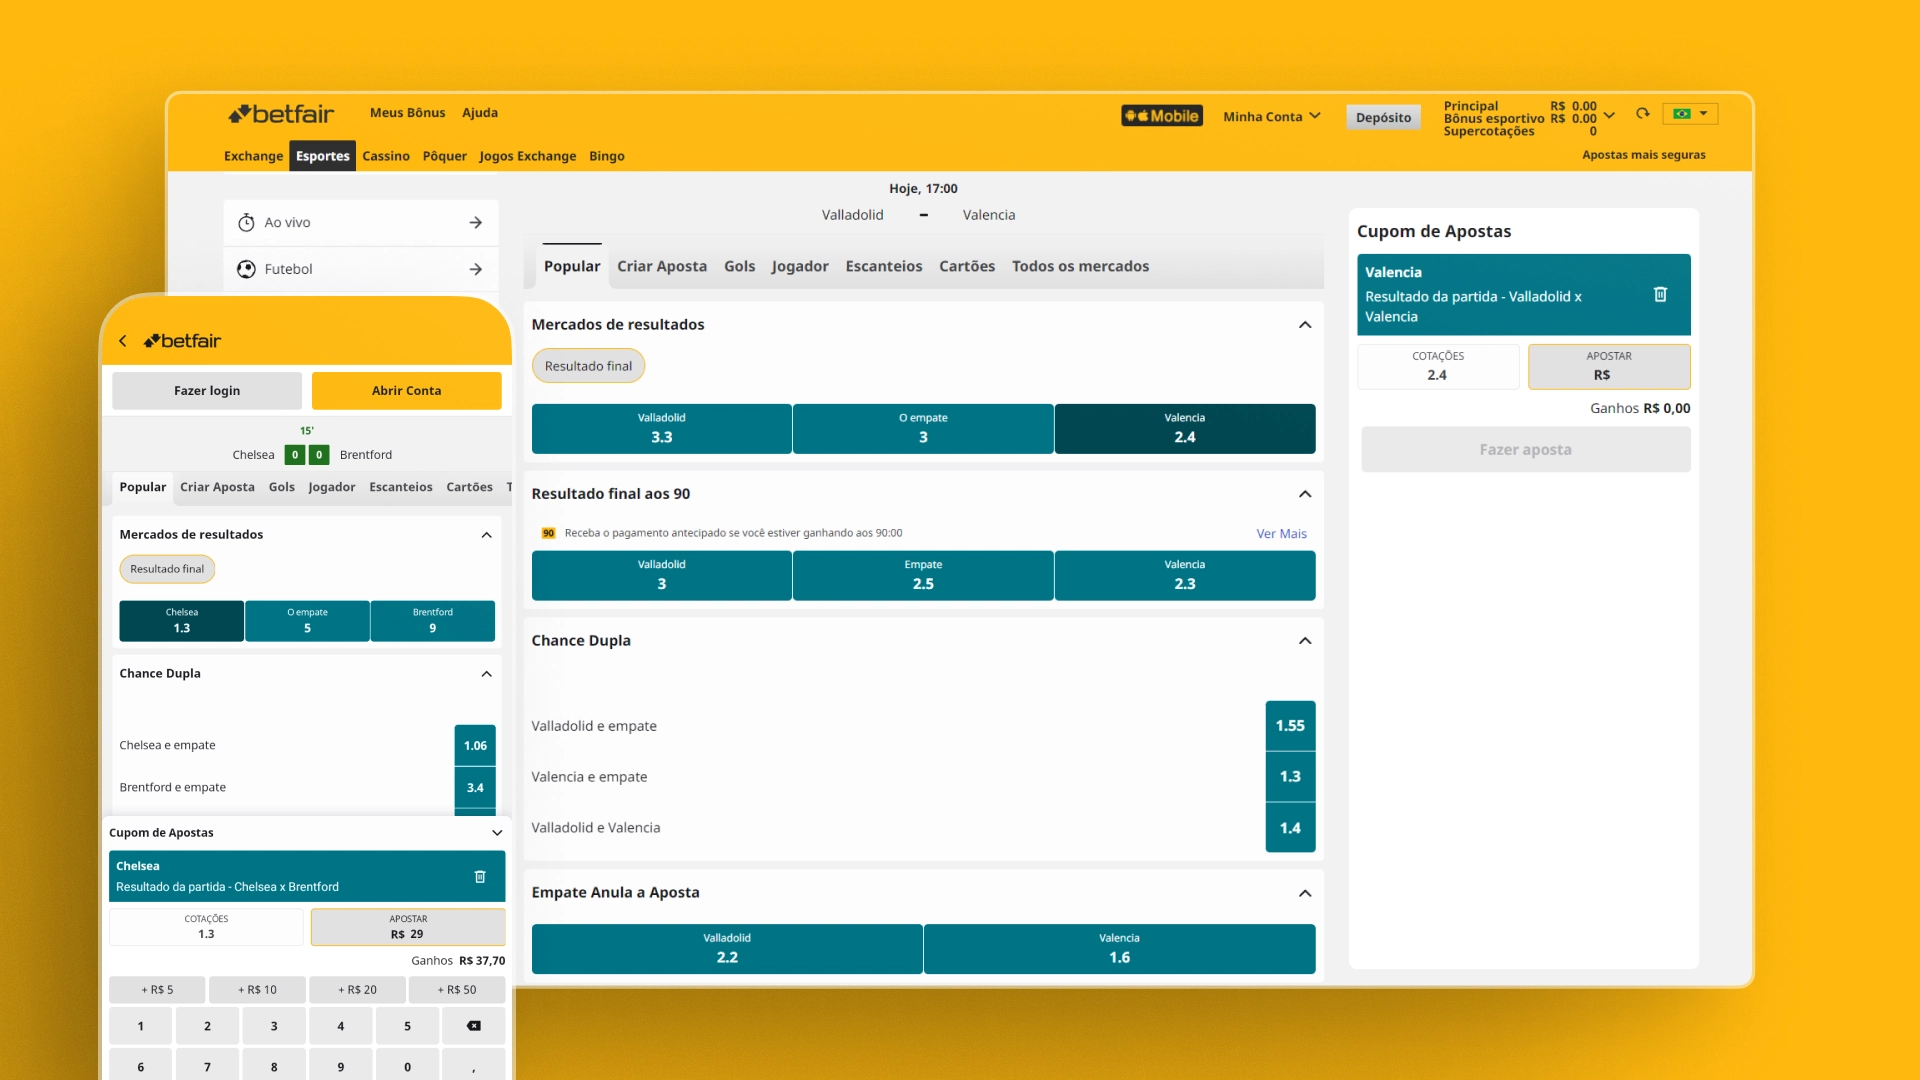Switch to Exchange tab in main nav
Image resolution: width=1920 pixels, height=1080 pixels.
[253, 156]
